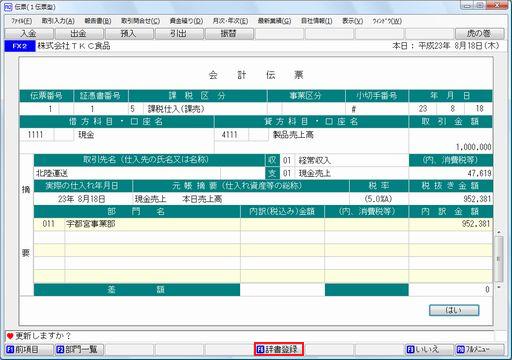Click the red heart prompt icon

[10, 336]
